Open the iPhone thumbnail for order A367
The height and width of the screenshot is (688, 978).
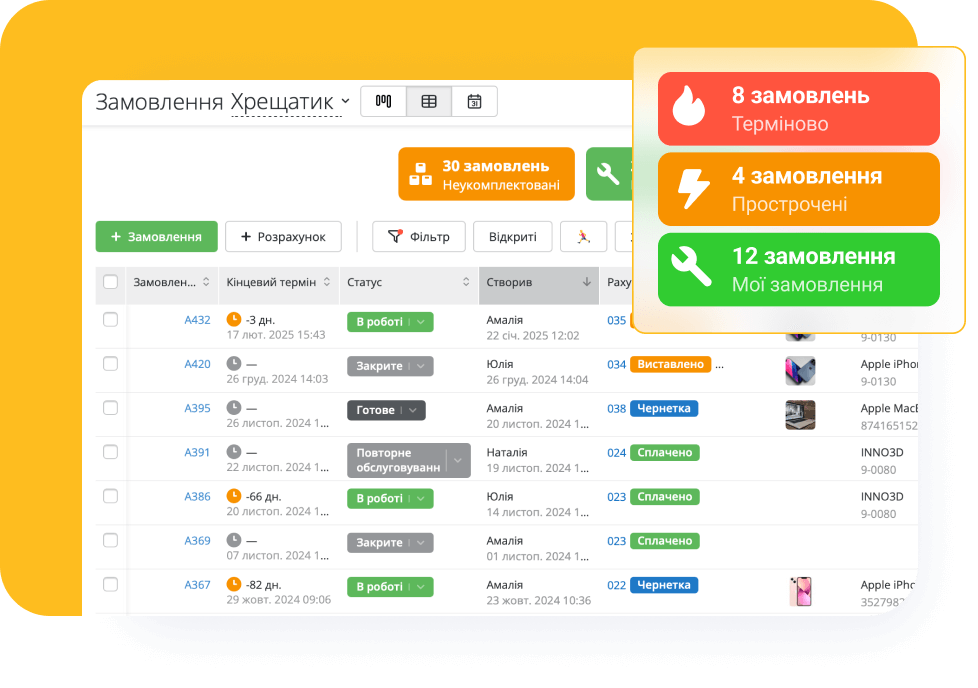[x=799, y=591]
